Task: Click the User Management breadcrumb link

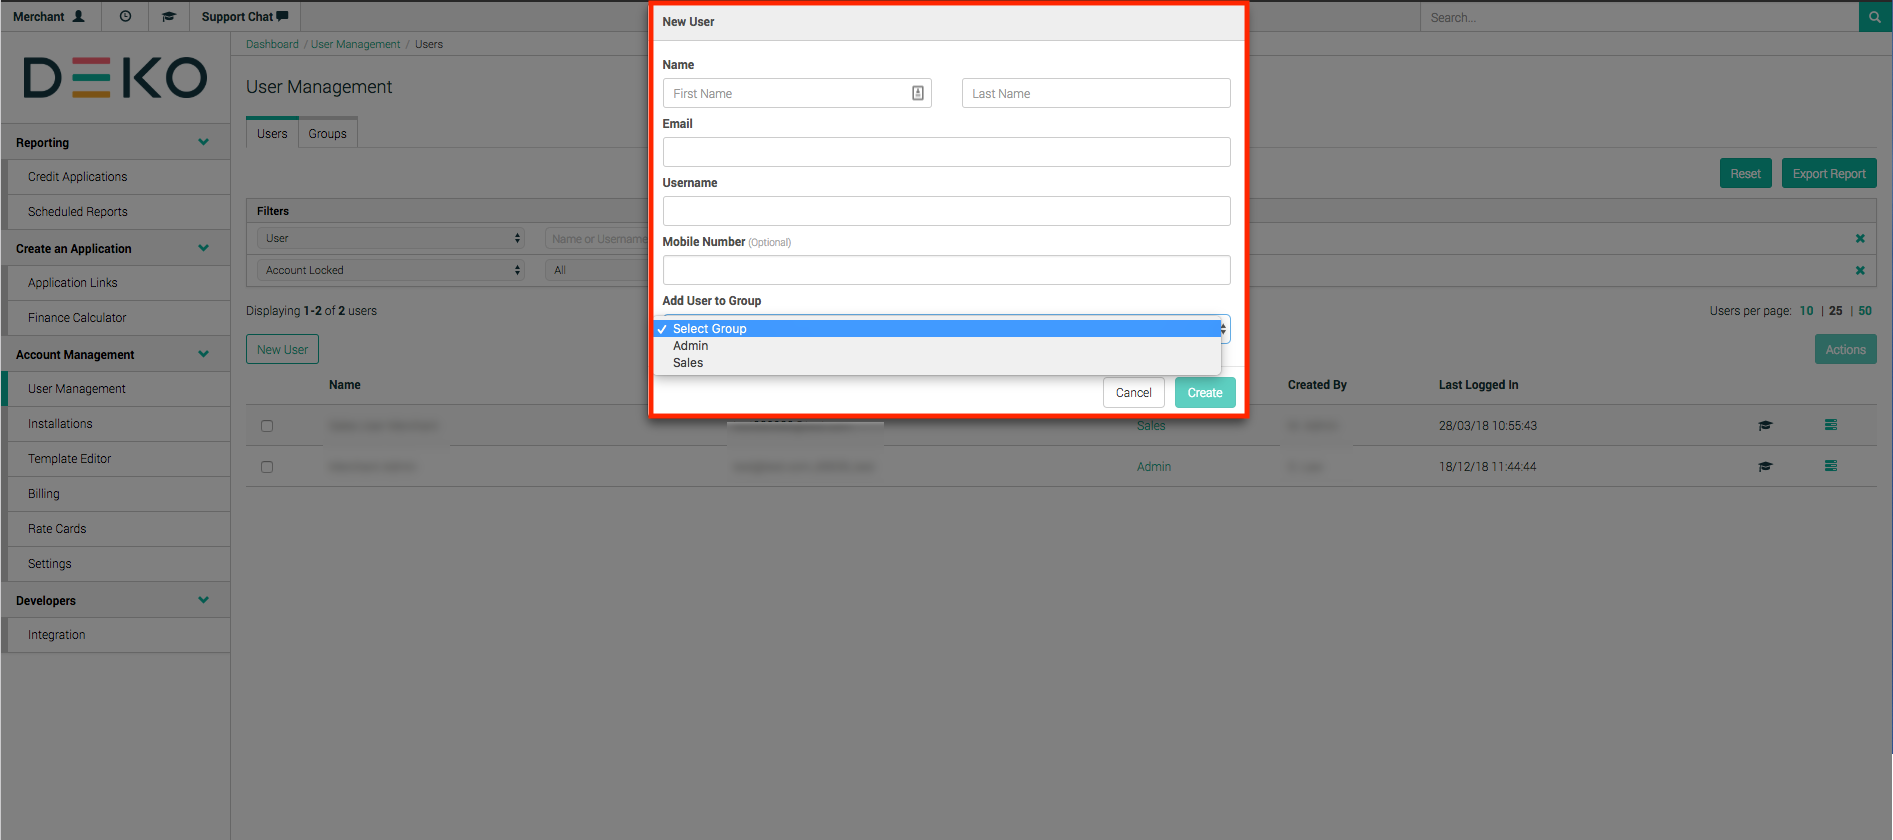Action: (355, 44)
